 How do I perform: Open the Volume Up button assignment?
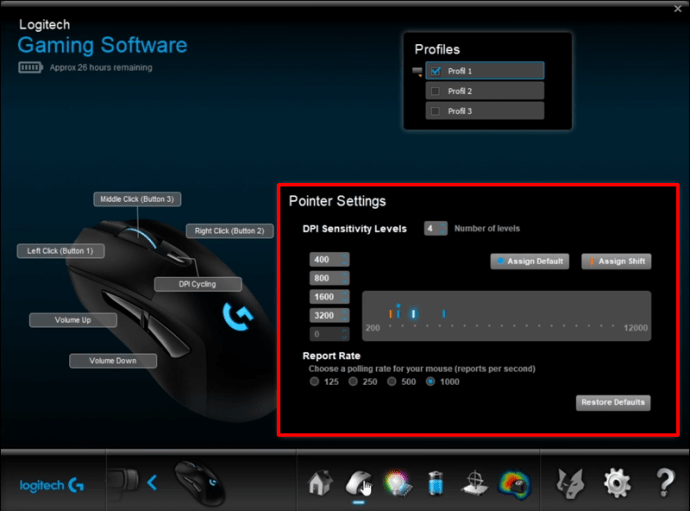coord(73,320)
